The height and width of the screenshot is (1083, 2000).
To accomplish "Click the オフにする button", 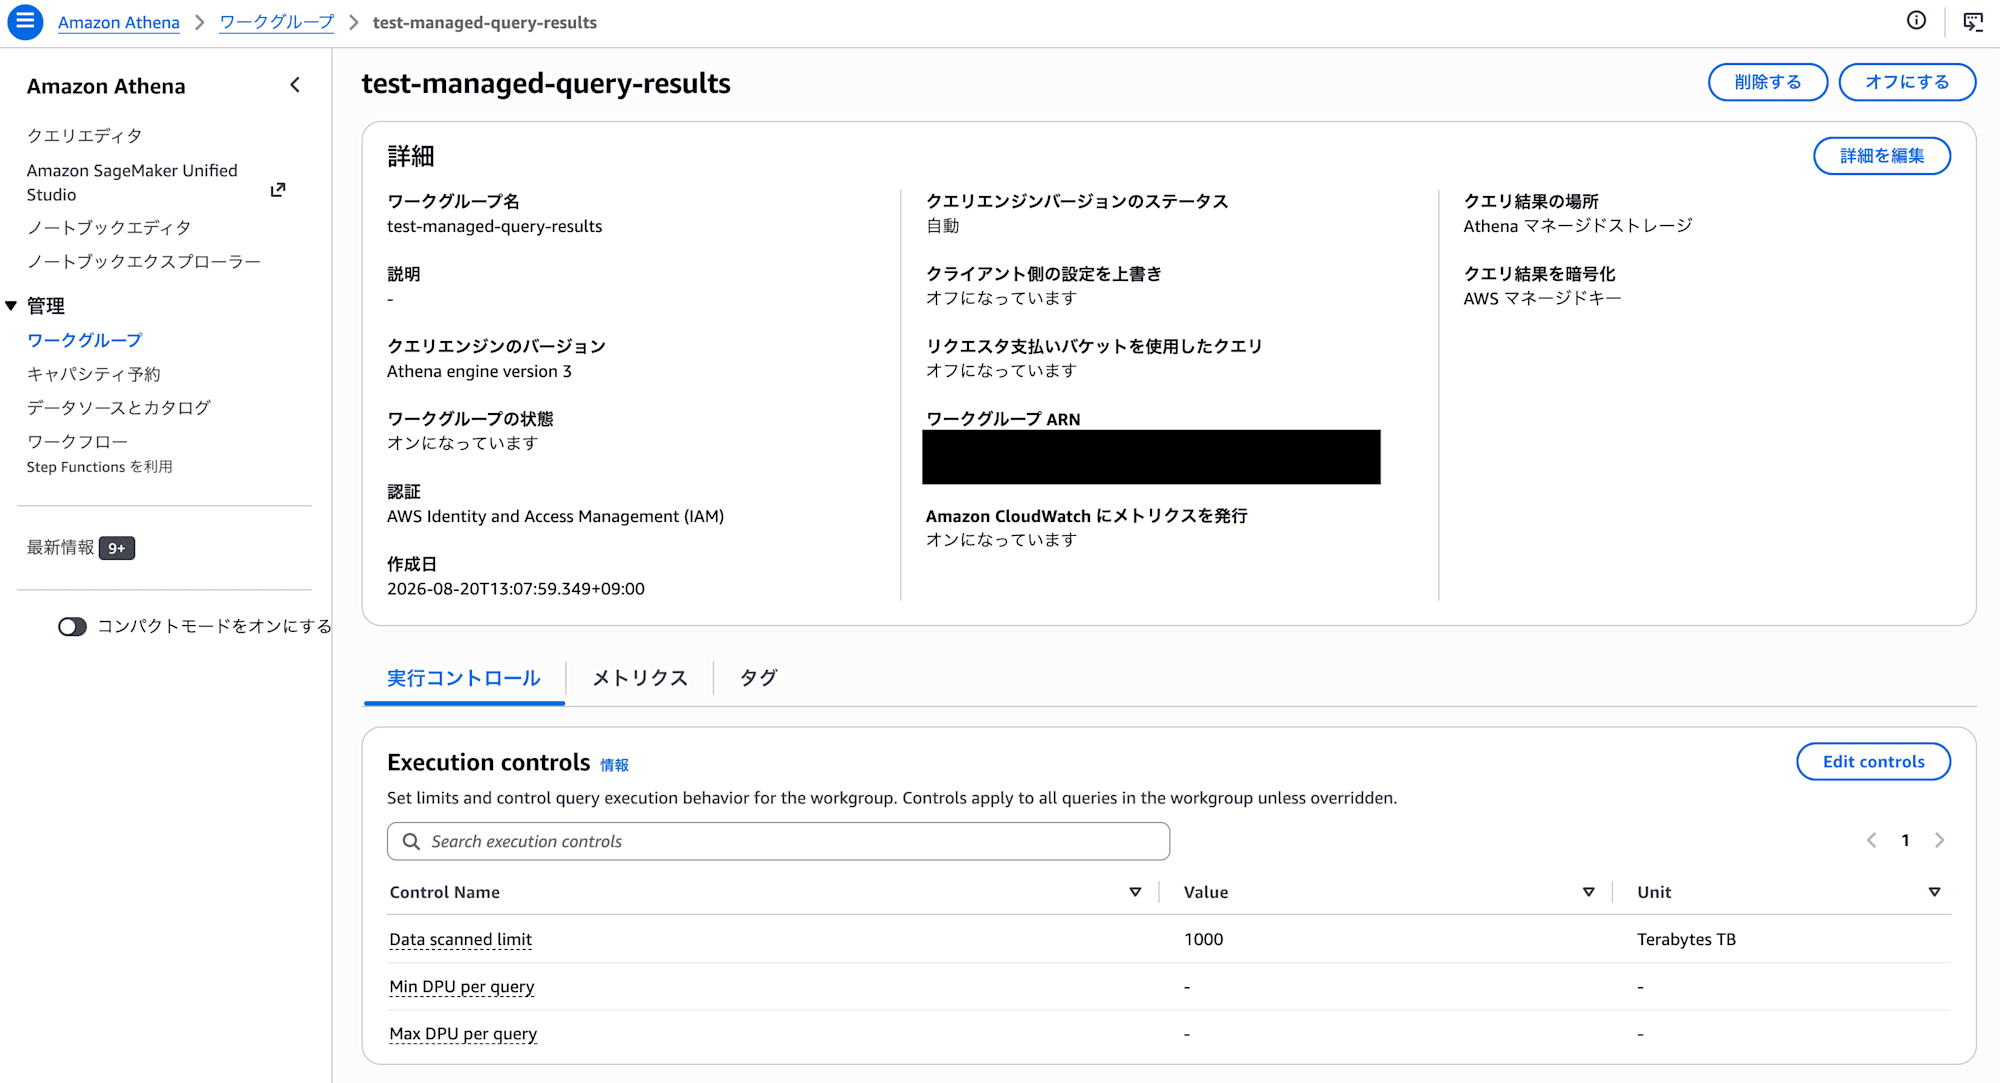I will point(1907,82).
